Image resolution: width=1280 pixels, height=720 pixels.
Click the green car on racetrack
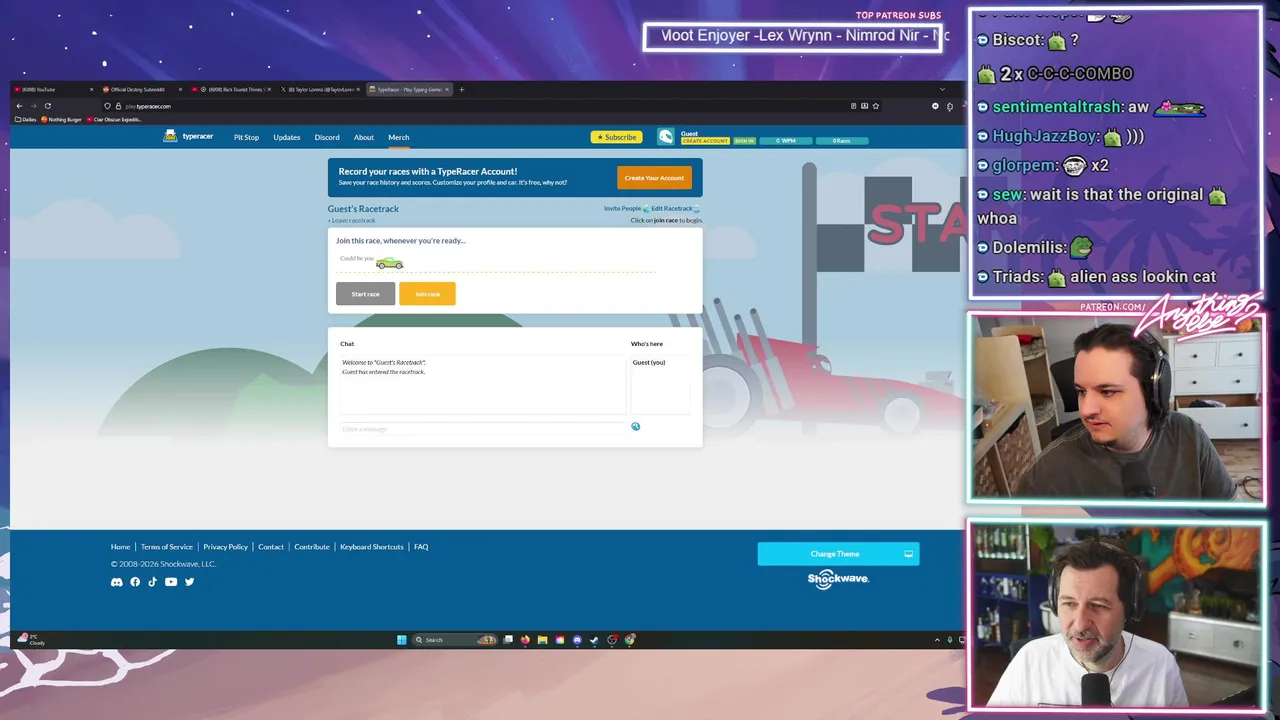click(389, 263)
